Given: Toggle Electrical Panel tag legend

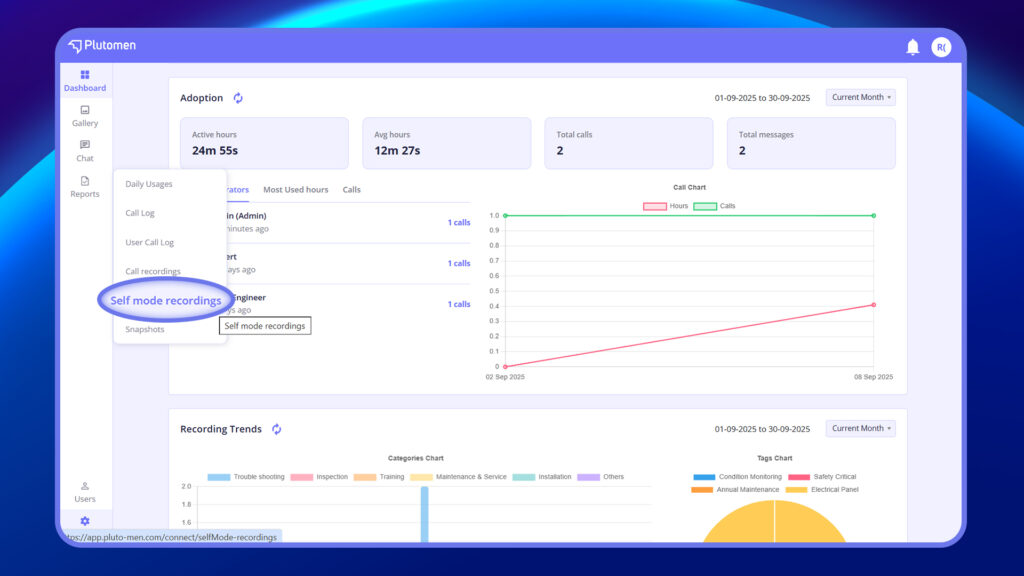Looking at the screenshot, I should pyautogui.click(x=822, y=490).
